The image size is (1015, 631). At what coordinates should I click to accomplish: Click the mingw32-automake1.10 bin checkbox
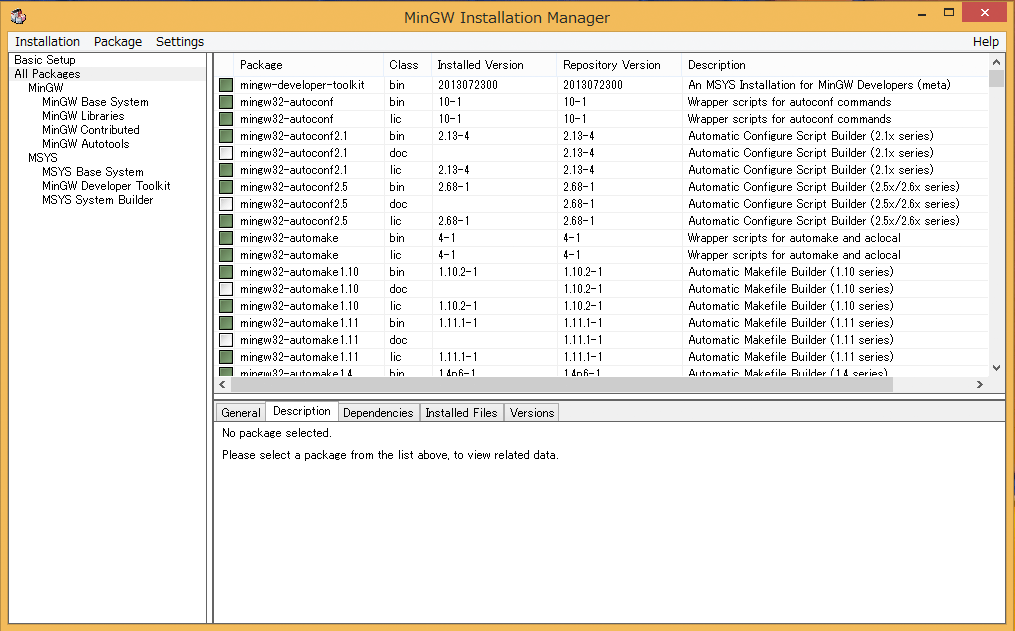tap(226, 272)
